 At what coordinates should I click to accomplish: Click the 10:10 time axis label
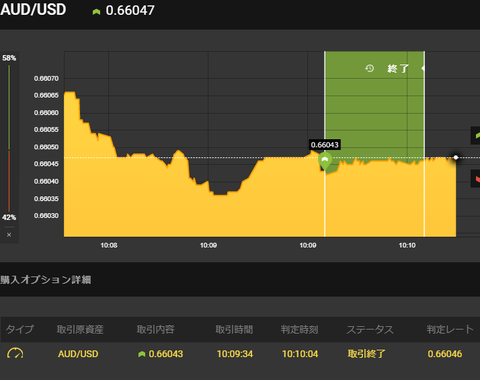(x=407, y=245)
